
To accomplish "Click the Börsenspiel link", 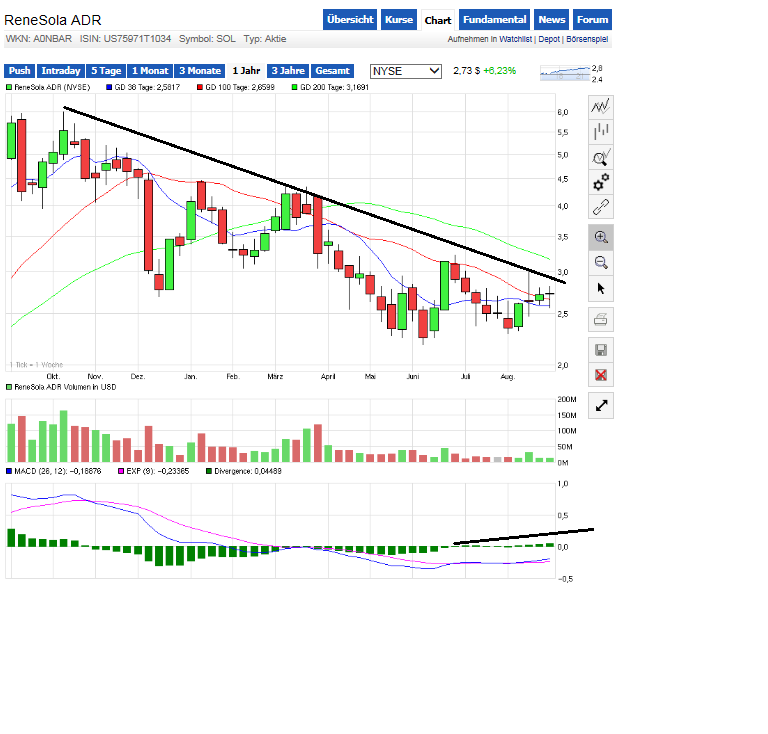I will click(x=589, y=40).
